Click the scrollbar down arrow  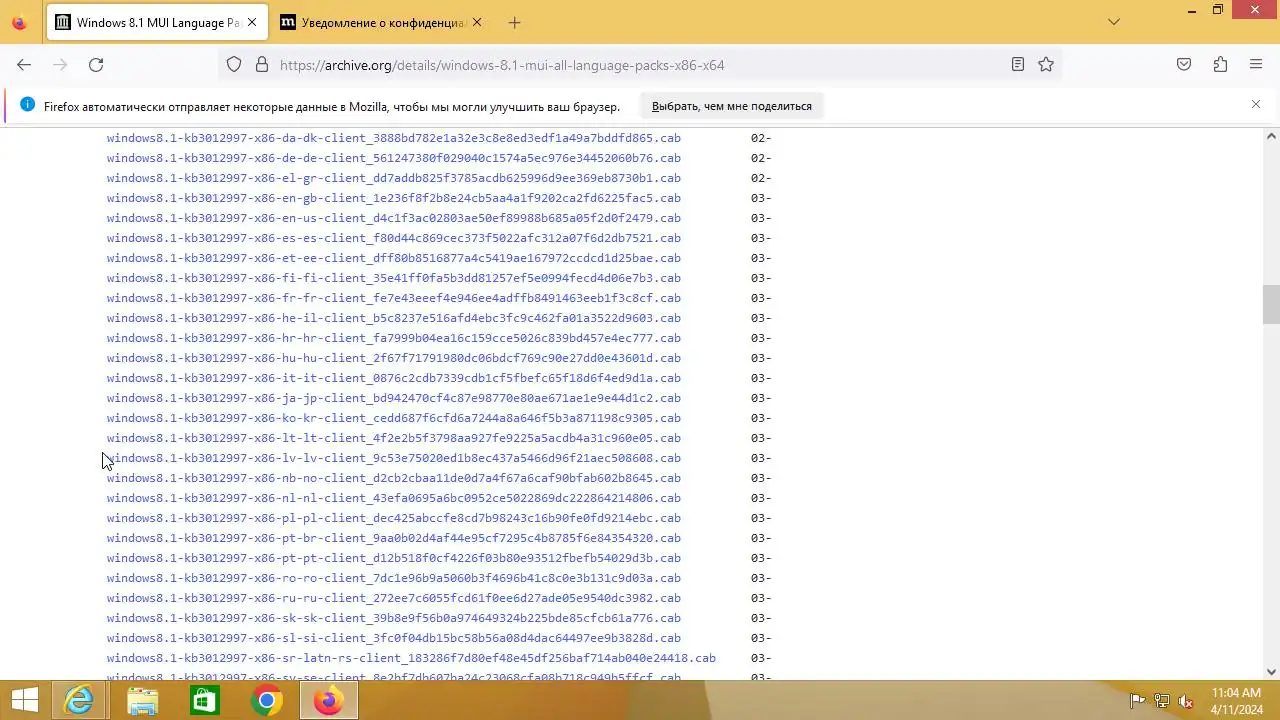pos(1271,672)
